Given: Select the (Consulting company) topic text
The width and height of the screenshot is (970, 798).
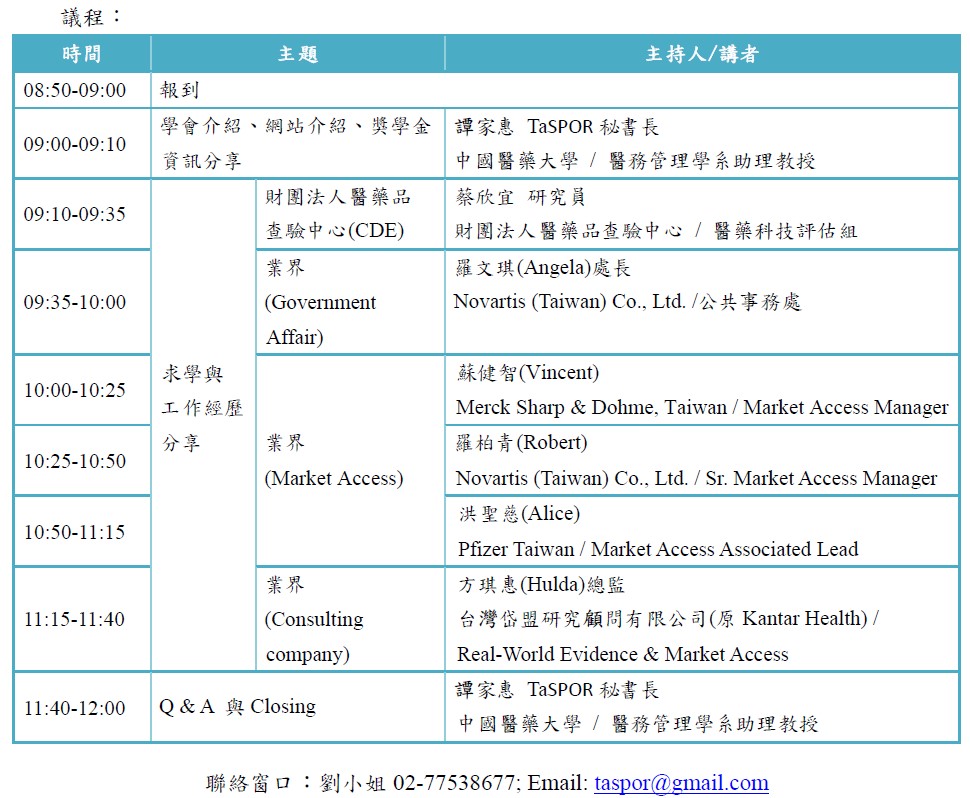Looking at the screenshot, I should pyautogui.click(x=314, y=636).
